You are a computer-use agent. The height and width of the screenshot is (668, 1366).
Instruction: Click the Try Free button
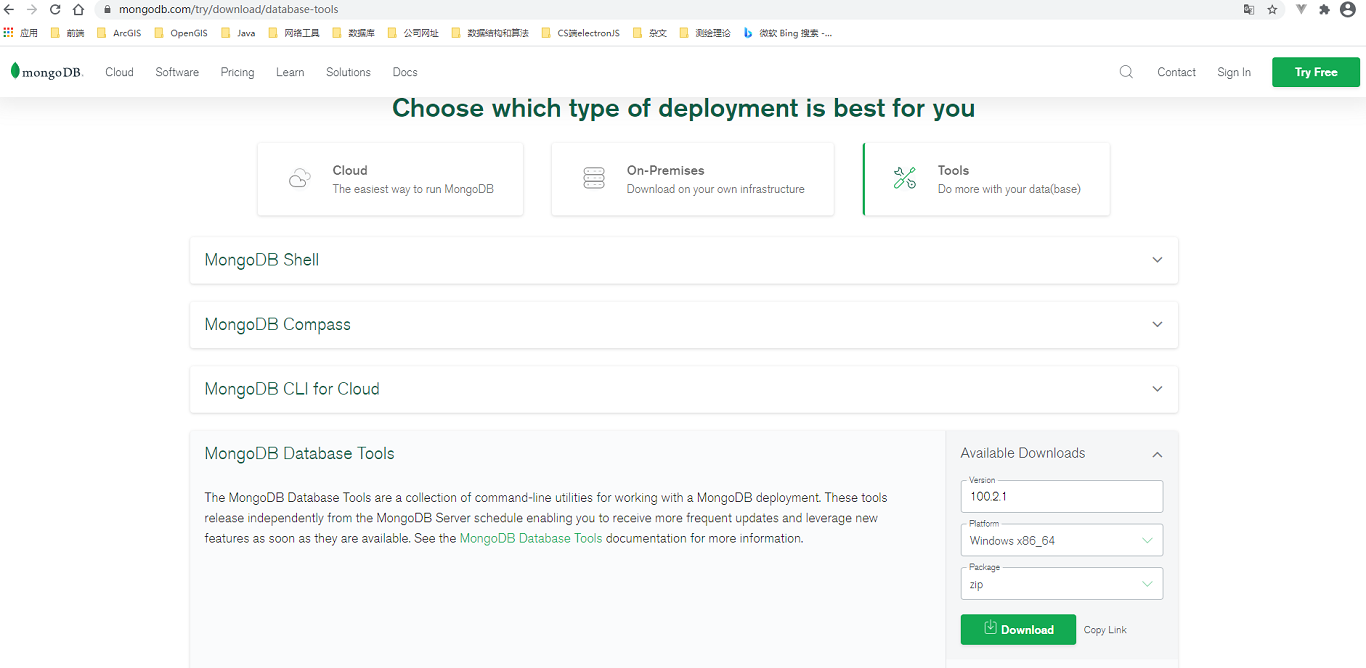coord(1315,72)
